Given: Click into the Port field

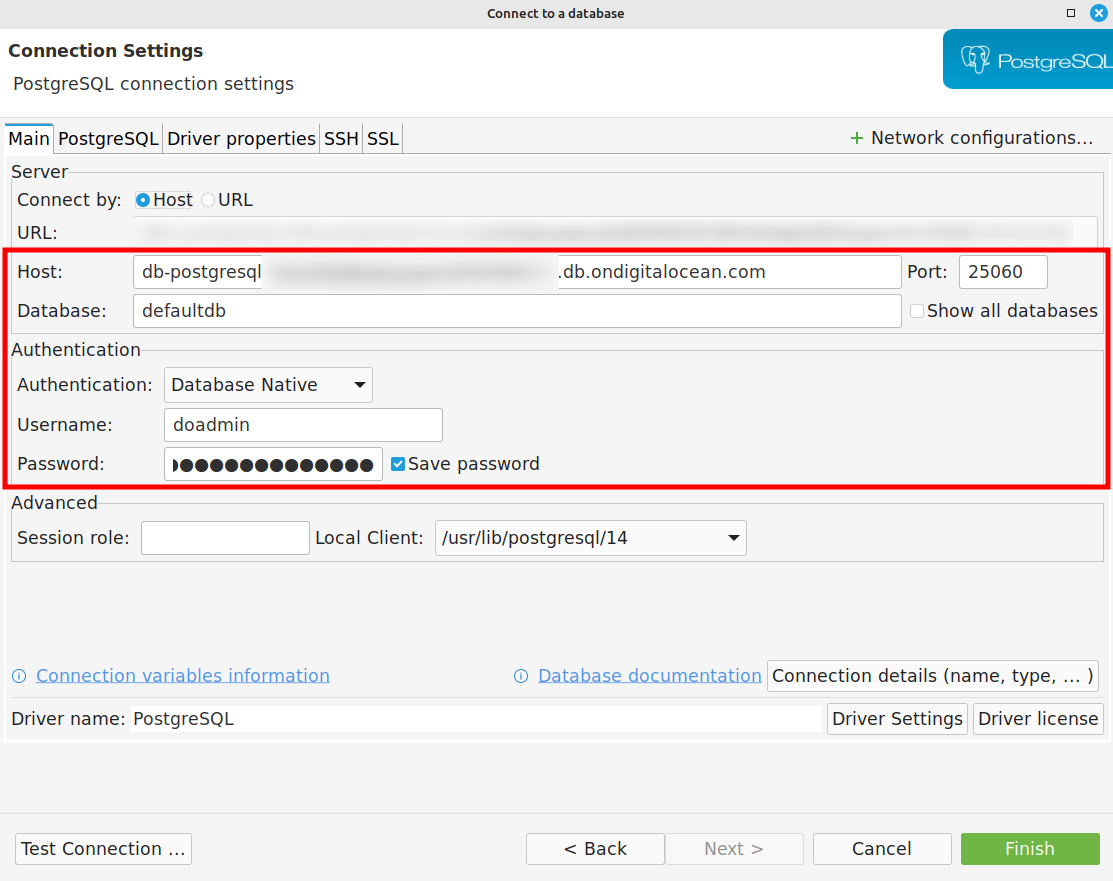Looking at the screenshot, I should (1002, 272).
